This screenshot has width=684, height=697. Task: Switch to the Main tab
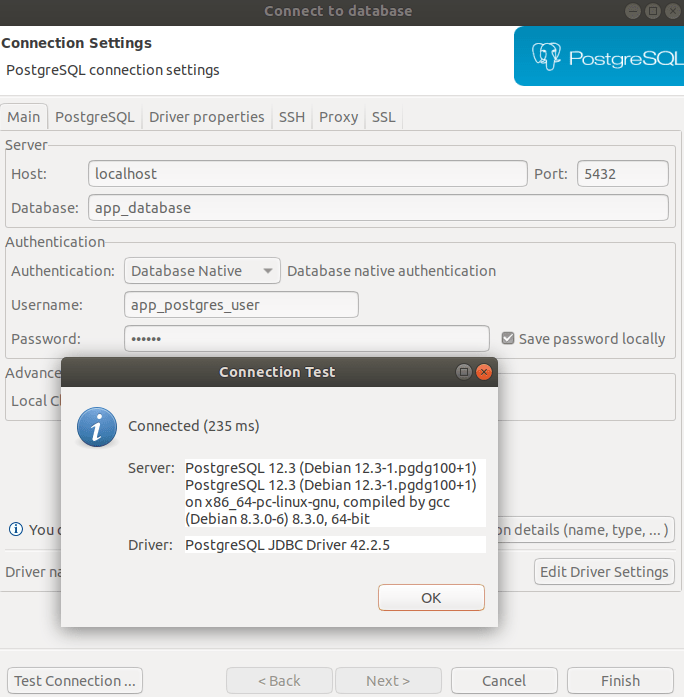tap(24, 116)
